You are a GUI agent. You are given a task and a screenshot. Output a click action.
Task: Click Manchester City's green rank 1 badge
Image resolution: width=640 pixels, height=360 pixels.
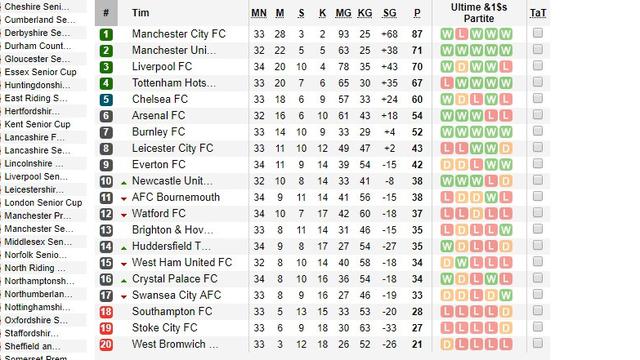[106, 34]
